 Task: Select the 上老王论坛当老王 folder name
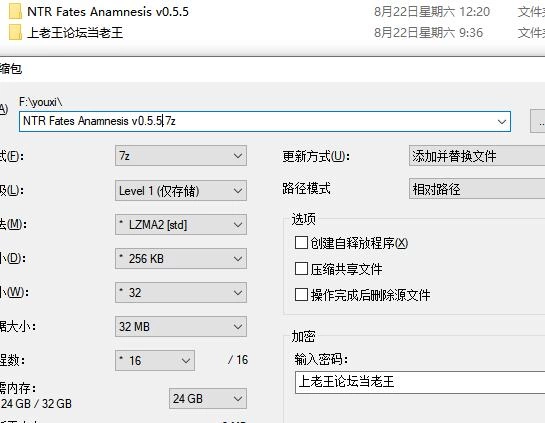coord(75,33)
